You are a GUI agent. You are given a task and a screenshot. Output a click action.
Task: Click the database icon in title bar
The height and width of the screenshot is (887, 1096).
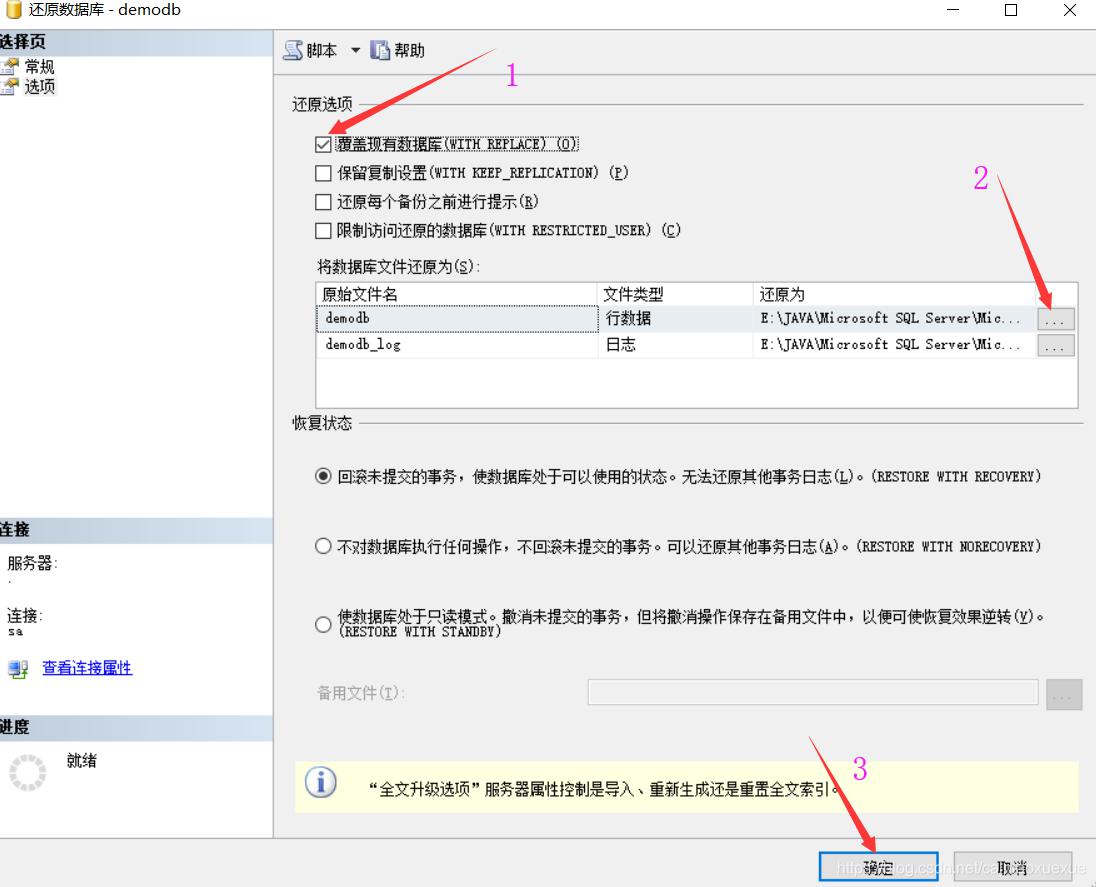pos(13,10)
